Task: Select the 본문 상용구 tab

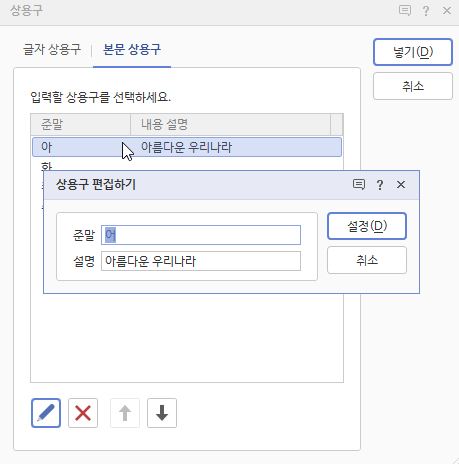Action: (132, 50)
